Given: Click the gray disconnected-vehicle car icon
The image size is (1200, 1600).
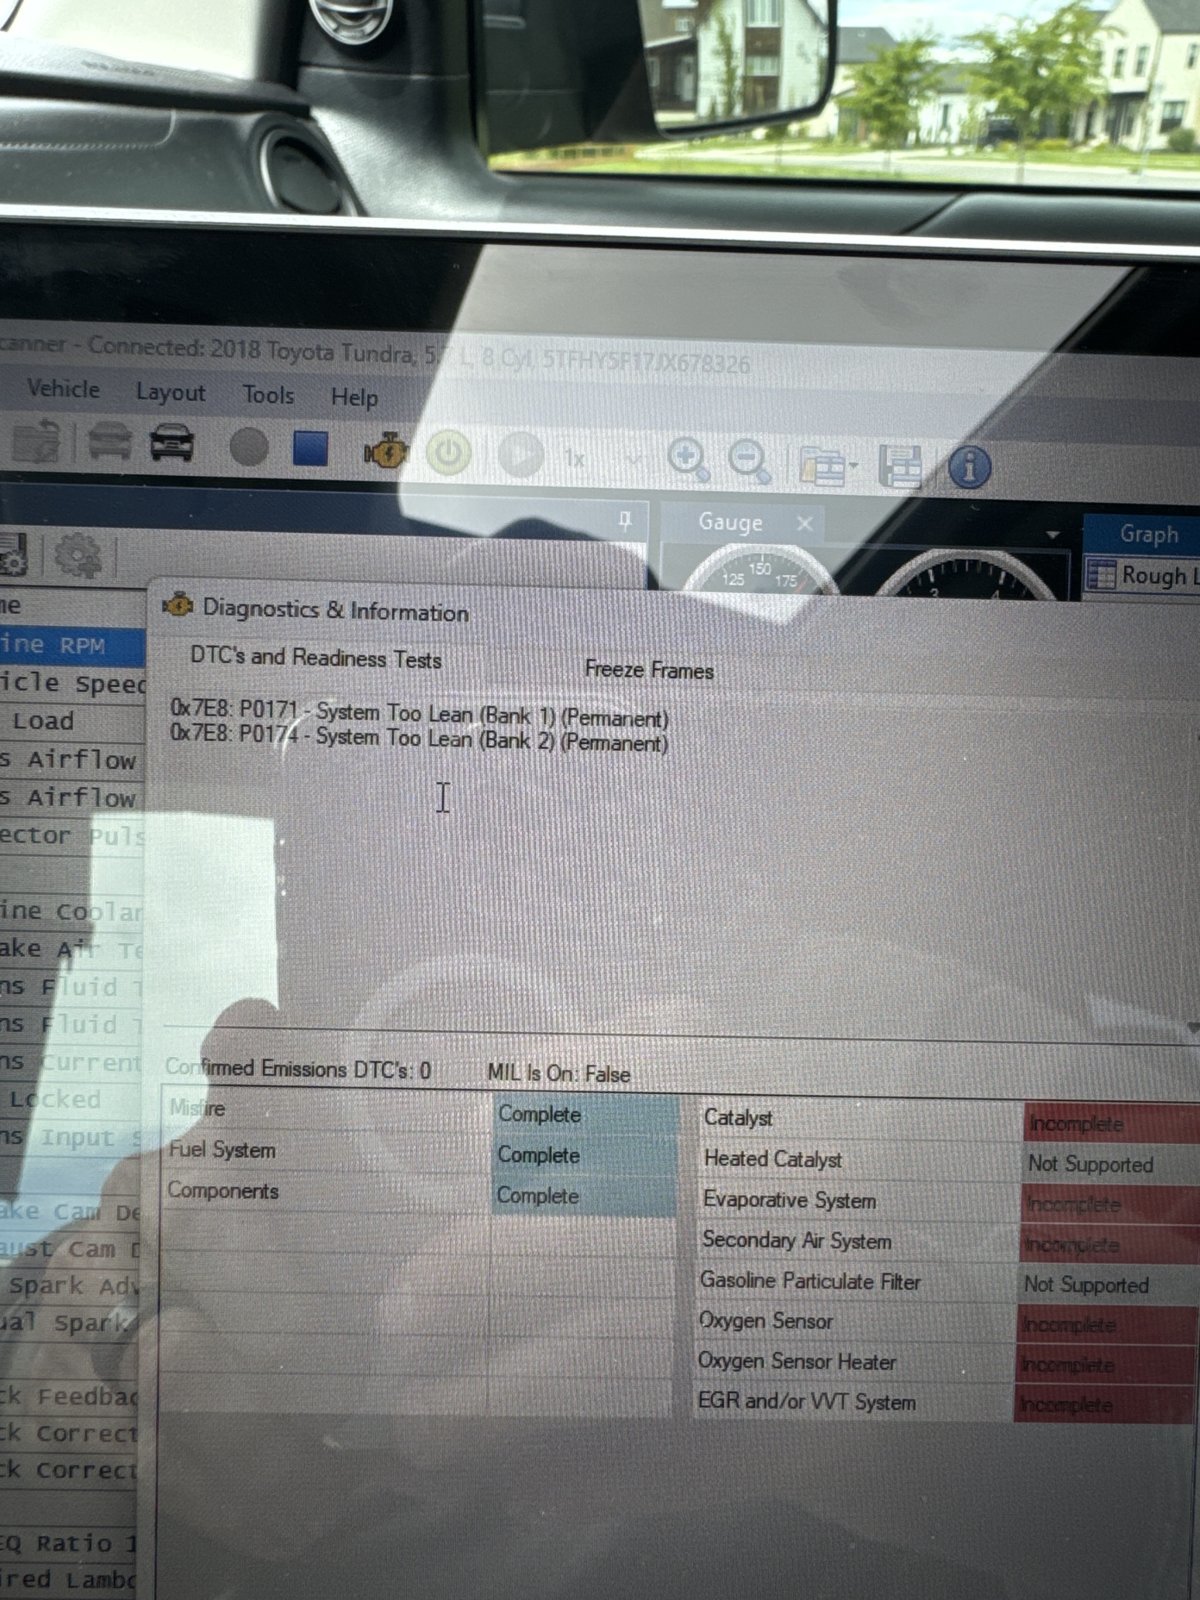Looking at the screenshot, I should (x=109, y=441).
